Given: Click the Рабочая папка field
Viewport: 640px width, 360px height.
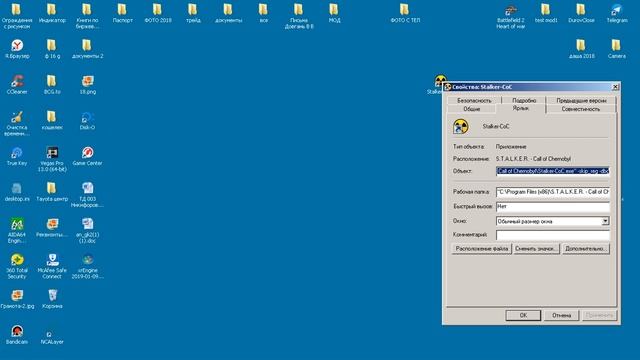Looking at the screenshot, I should [x=553, y=192].
